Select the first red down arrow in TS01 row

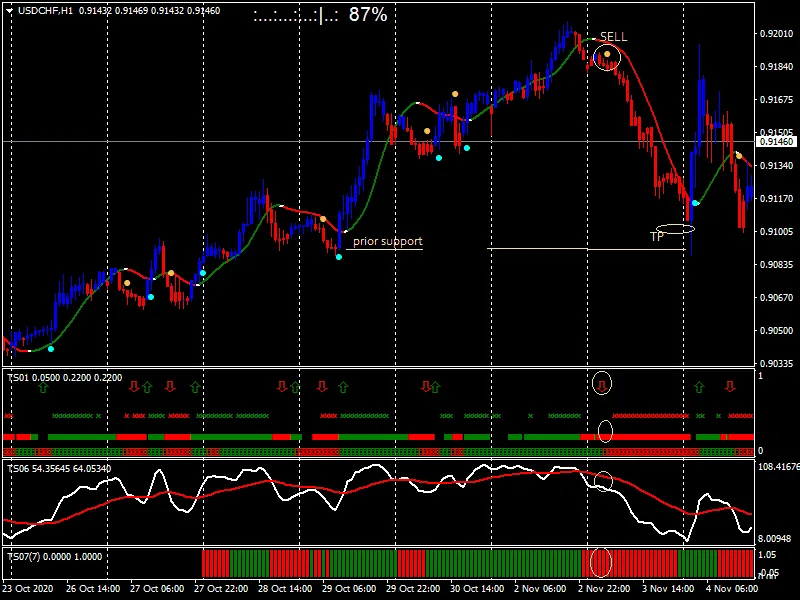pos(133,383)
